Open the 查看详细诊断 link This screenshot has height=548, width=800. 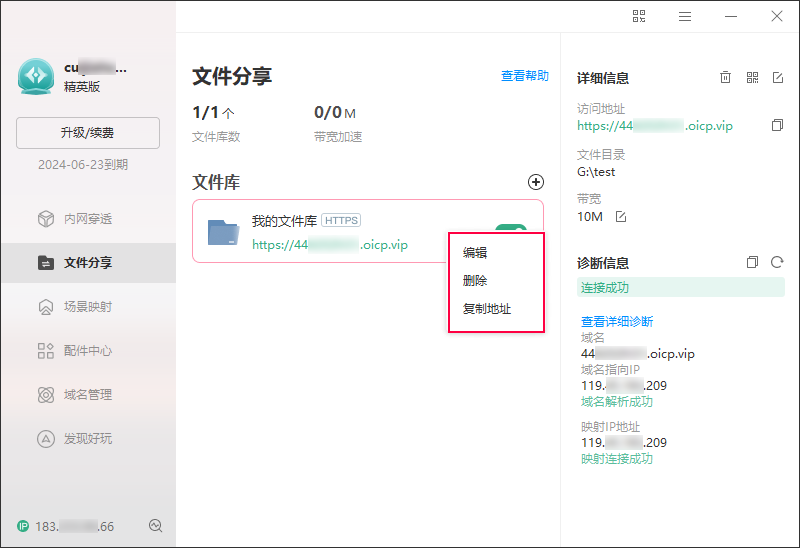pos(617,322)
